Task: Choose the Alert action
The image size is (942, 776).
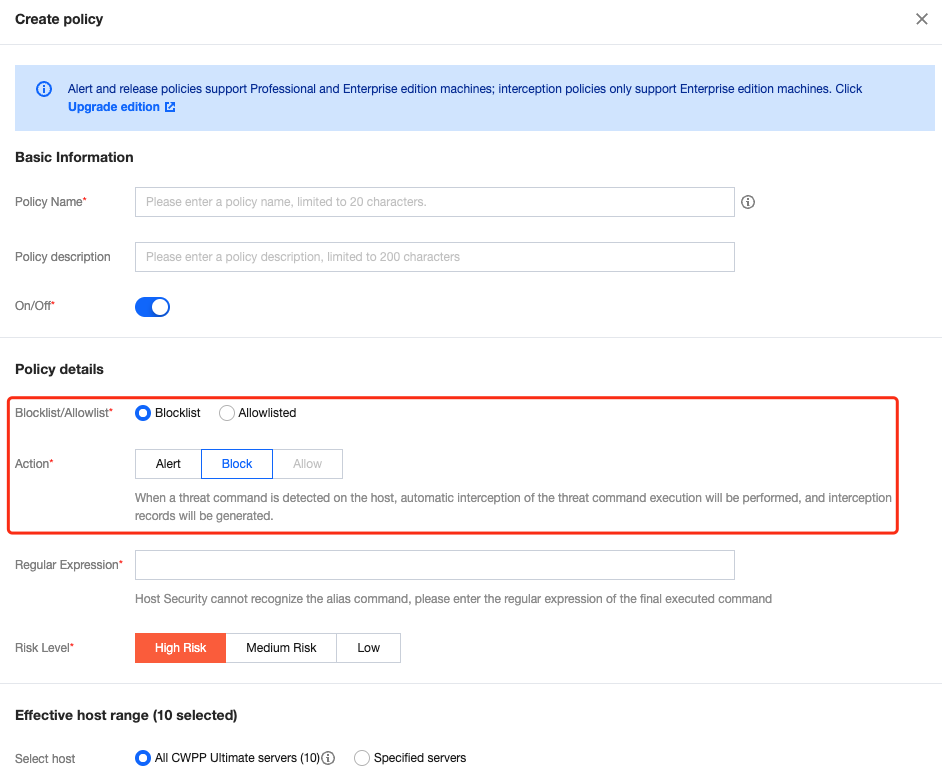Action: click(168, 464)
